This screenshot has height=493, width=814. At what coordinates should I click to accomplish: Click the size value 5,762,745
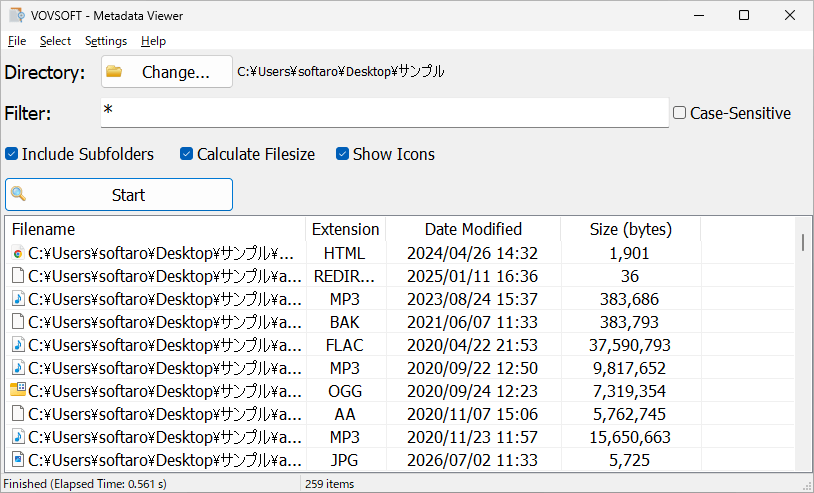tap(630, 414)
